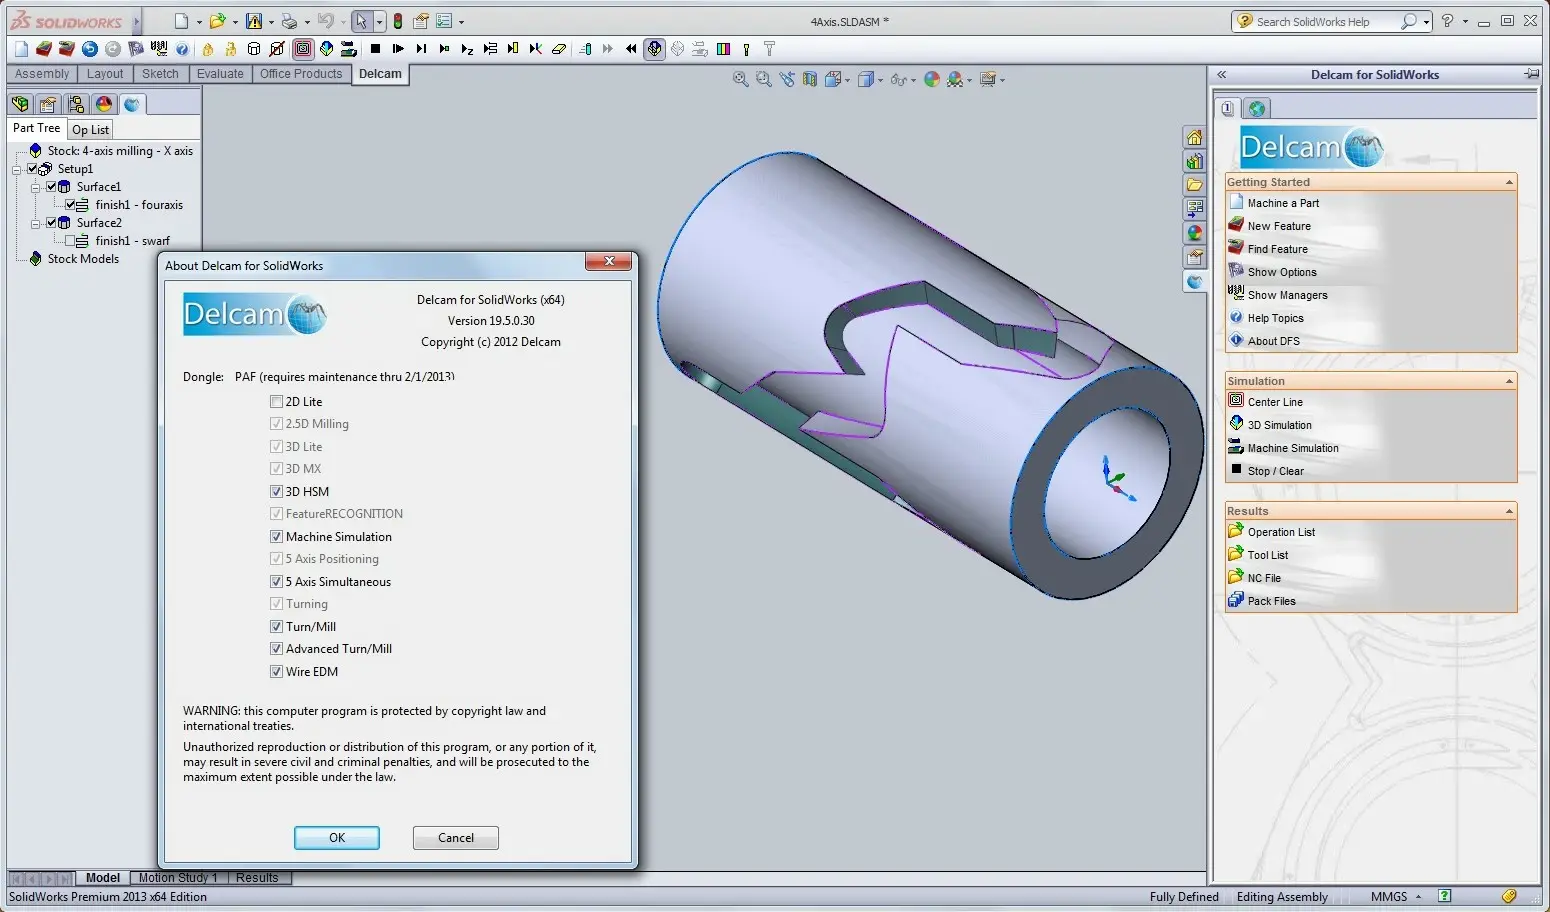
Task: Collapse the Results section
Action: pyautogui.click(x=1509, y=511)
